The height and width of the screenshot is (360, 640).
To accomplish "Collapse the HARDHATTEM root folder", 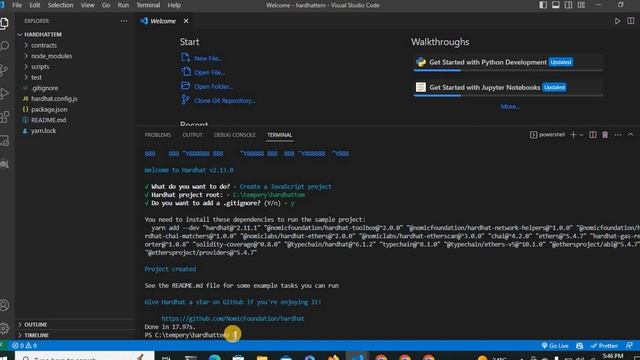I will pos(75,34).
